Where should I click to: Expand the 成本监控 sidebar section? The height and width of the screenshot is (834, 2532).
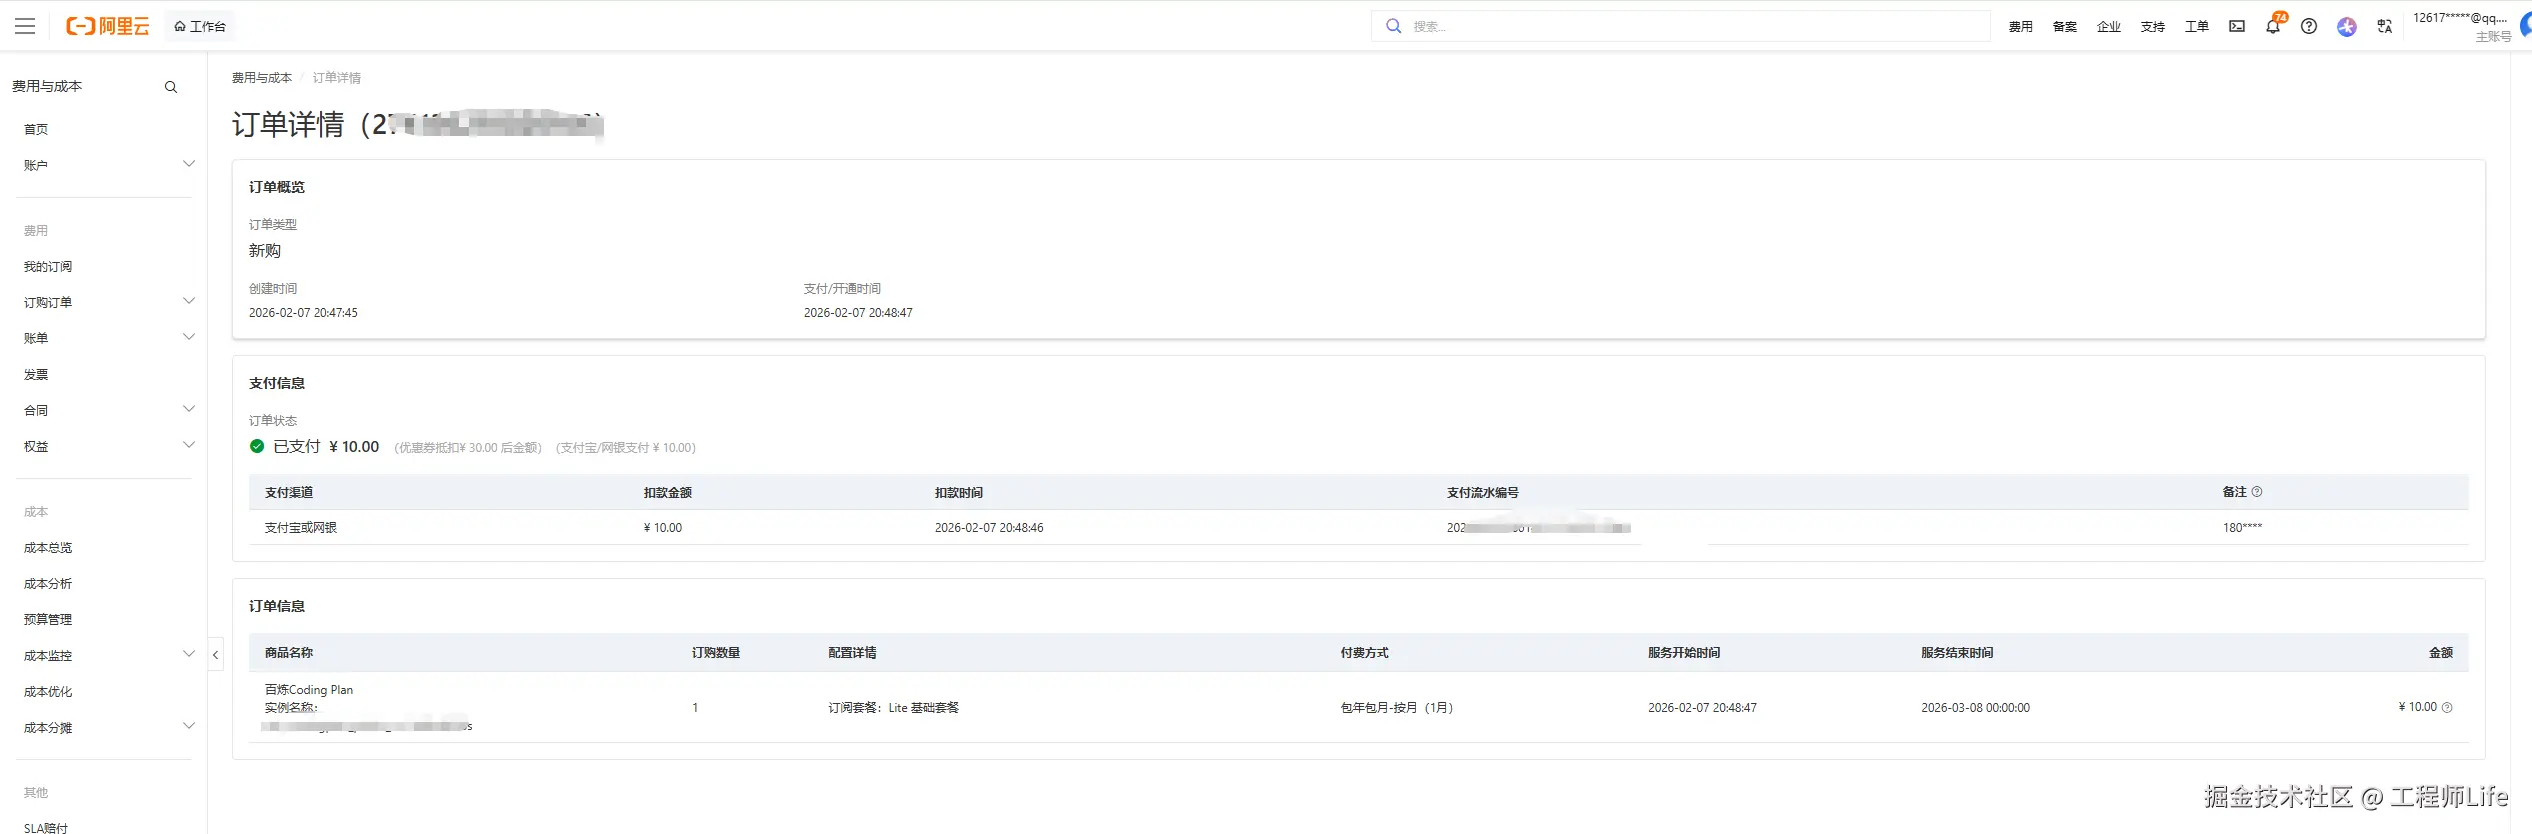pyautogui.click(x=108, y=655)
